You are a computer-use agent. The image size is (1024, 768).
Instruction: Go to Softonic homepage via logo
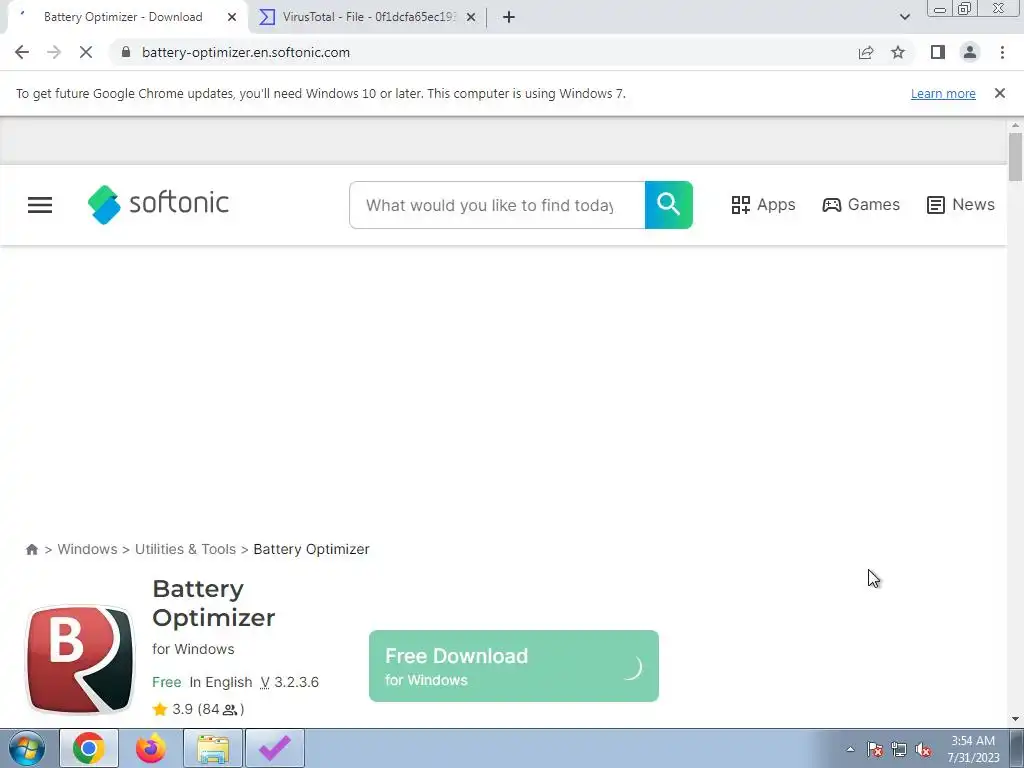(158, 204)
